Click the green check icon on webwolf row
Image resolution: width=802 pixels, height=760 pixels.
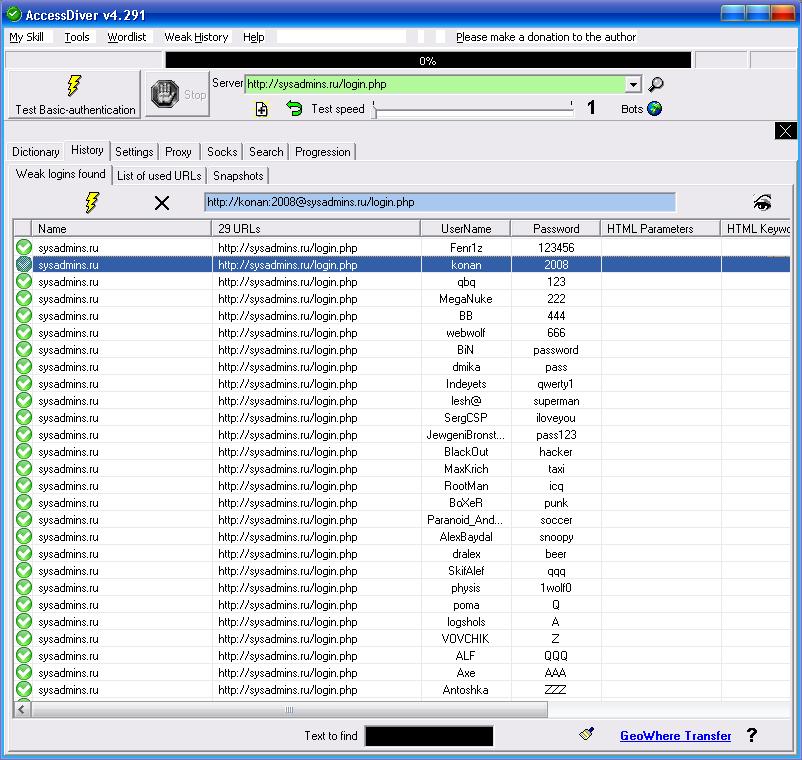click(24, 332)
